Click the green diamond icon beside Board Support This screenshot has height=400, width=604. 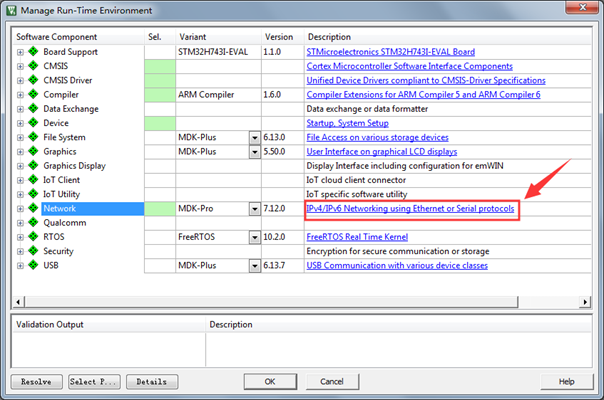click(34, 51)
